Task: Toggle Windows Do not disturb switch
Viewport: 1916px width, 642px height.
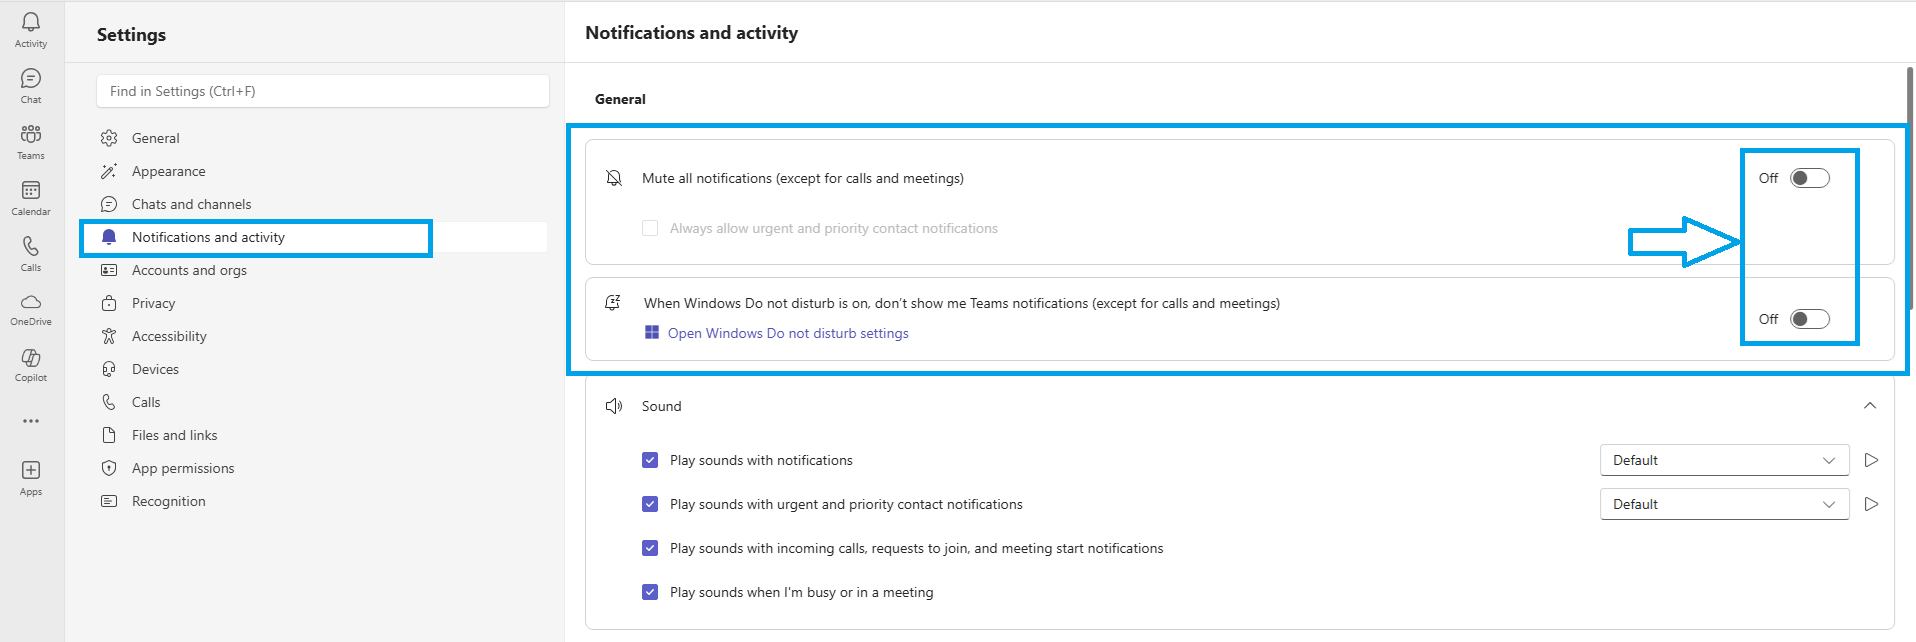Action: coord(1809,319)
